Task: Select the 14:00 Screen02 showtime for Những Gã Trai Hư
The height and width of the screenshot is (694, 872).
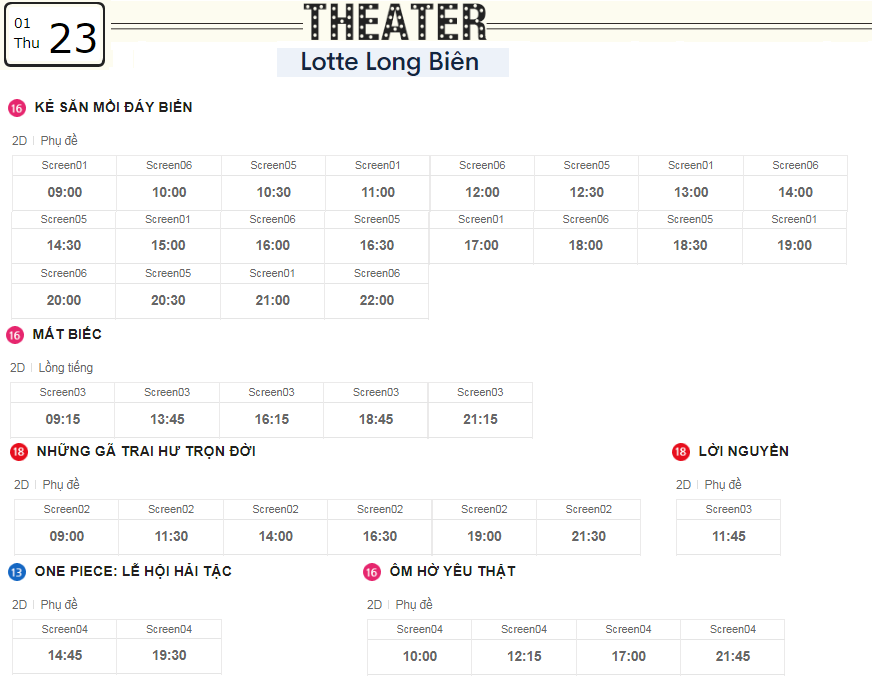Action: (x=275, y=527)
